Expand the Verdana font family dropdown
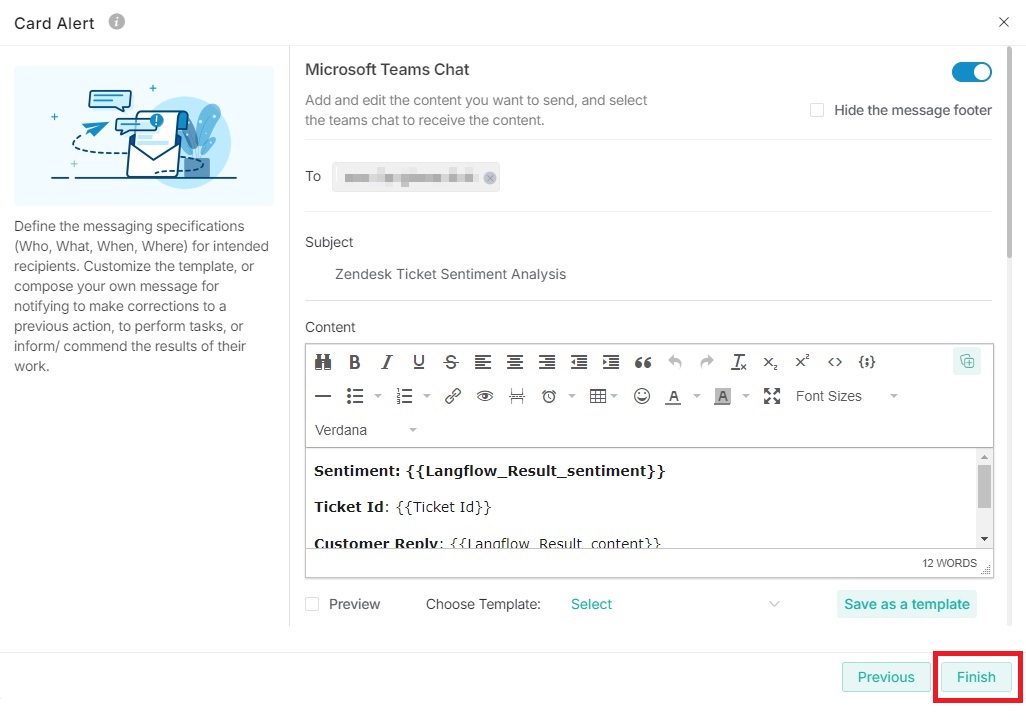1026x723 pixels. tap(366, 430)
